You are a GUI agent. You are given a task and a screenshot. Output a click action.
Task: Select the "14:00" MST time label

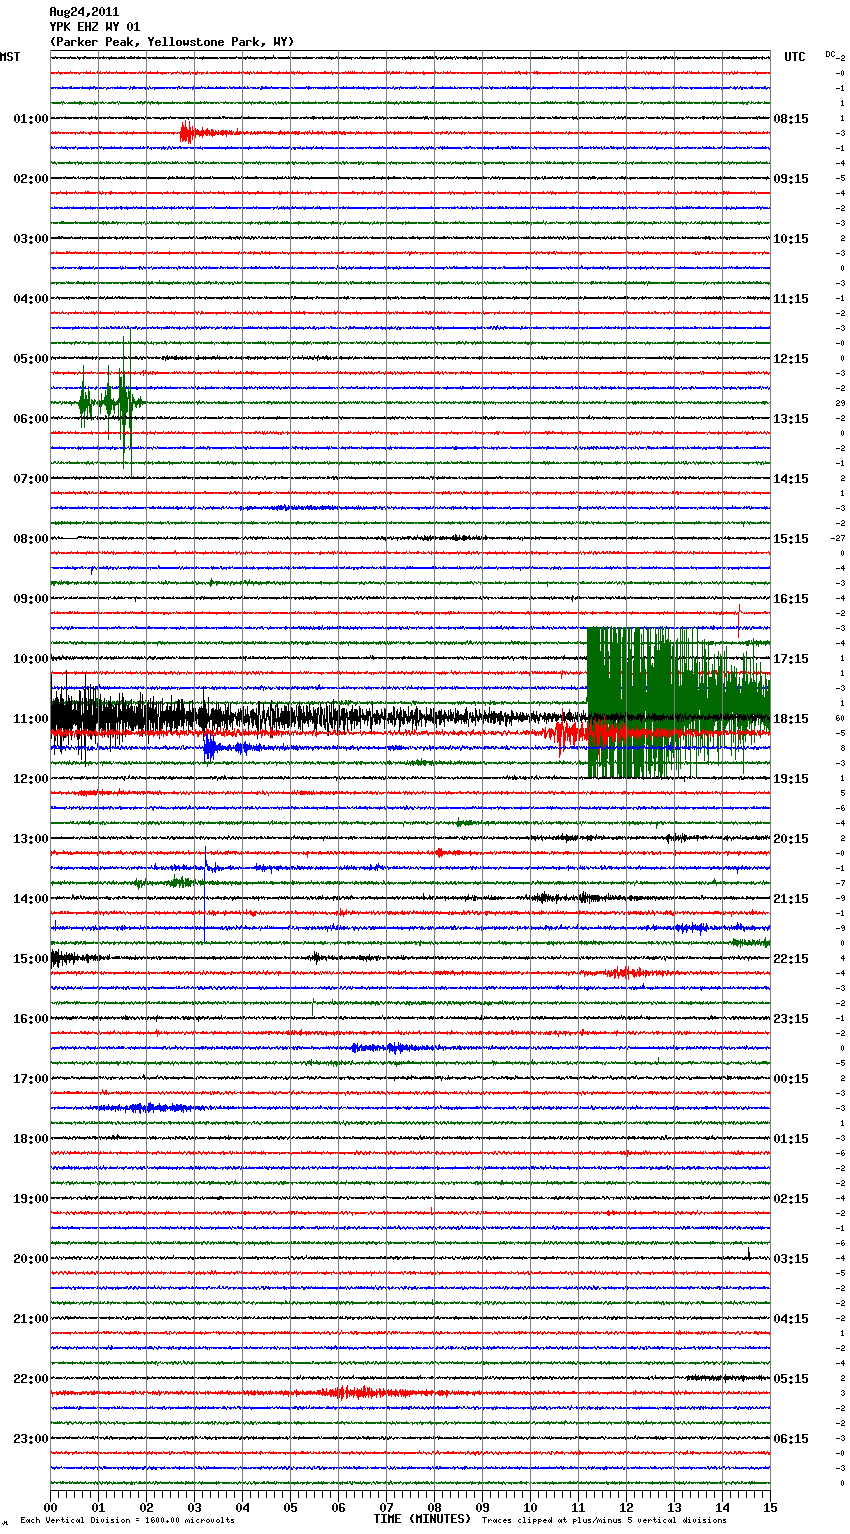(x=30, y=899)
